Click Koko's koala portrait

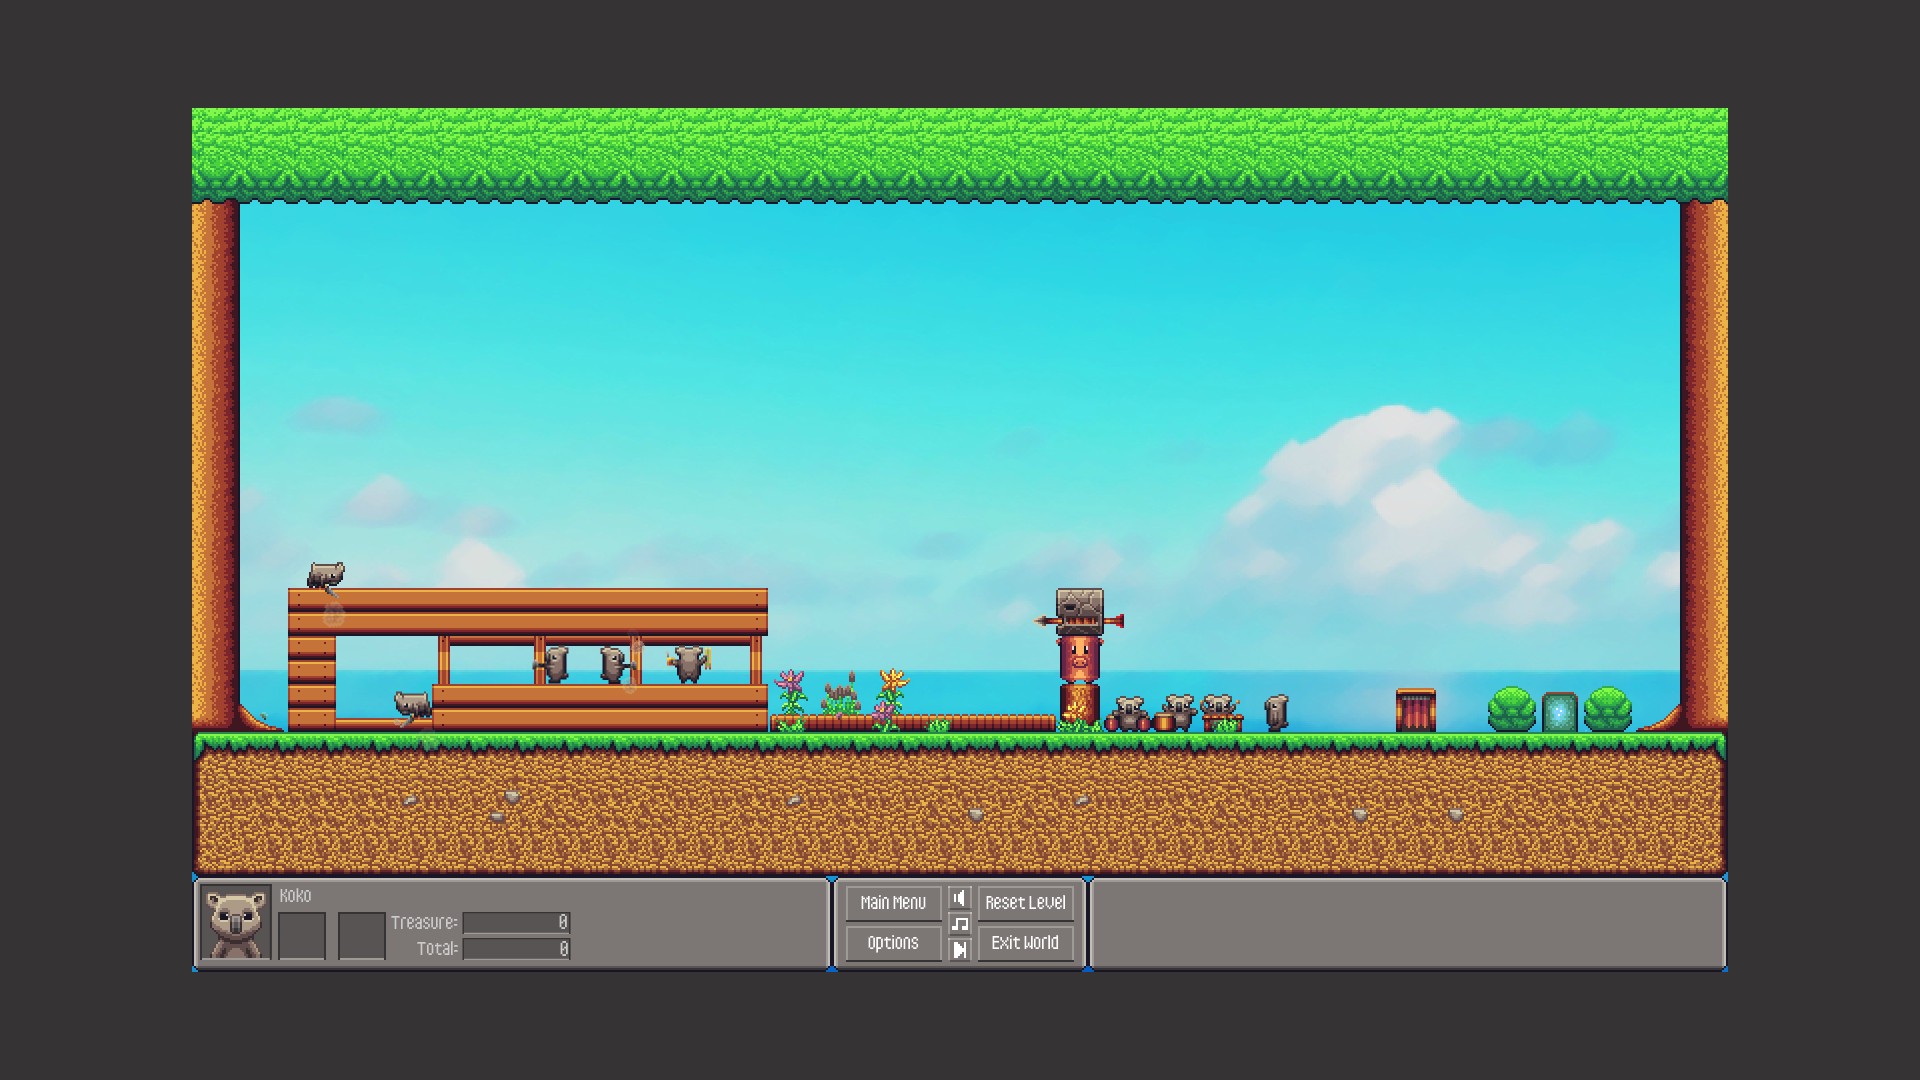(x=236, y=922)
